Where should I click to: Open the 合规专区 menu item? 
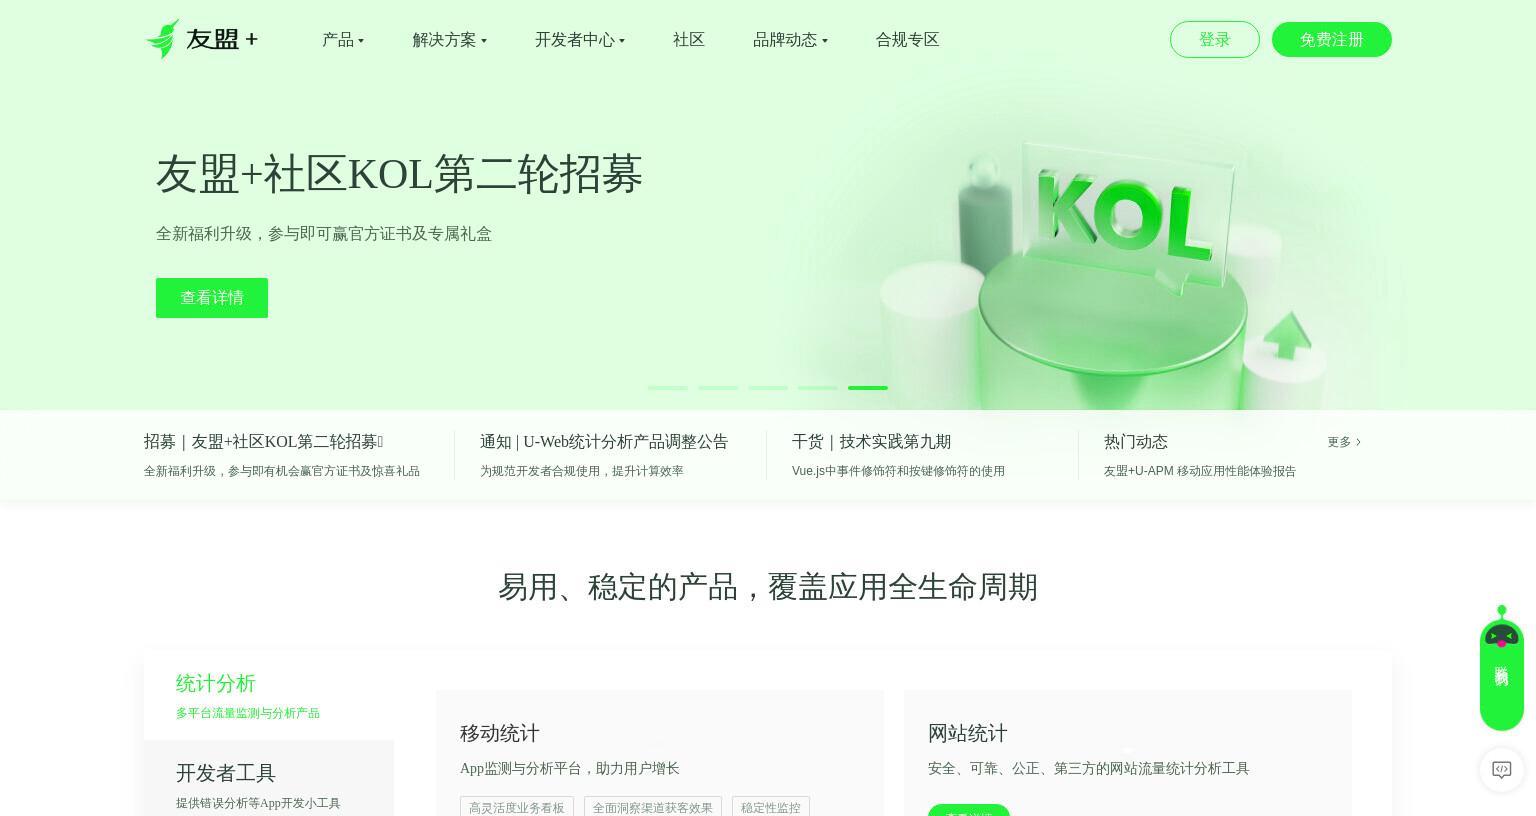point(908,40)
